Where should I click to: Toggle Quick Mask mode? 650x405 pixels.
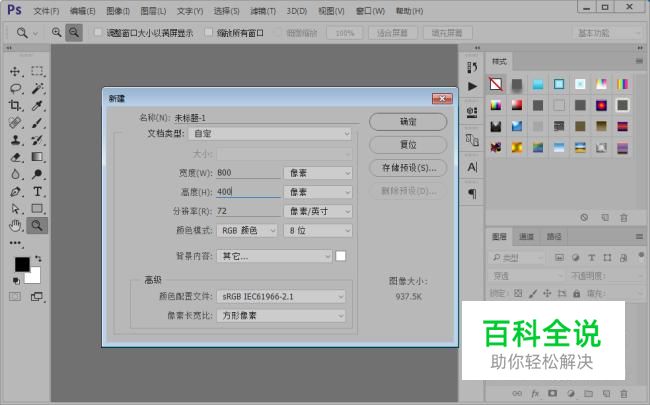click(x=15, y=296)
